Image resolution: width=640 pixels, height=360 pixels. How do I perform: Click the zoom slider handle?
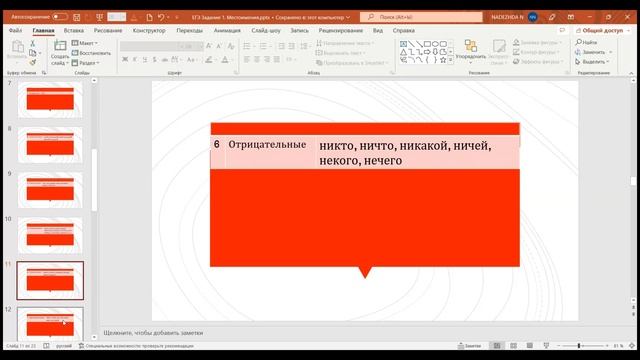coord(579,346)
